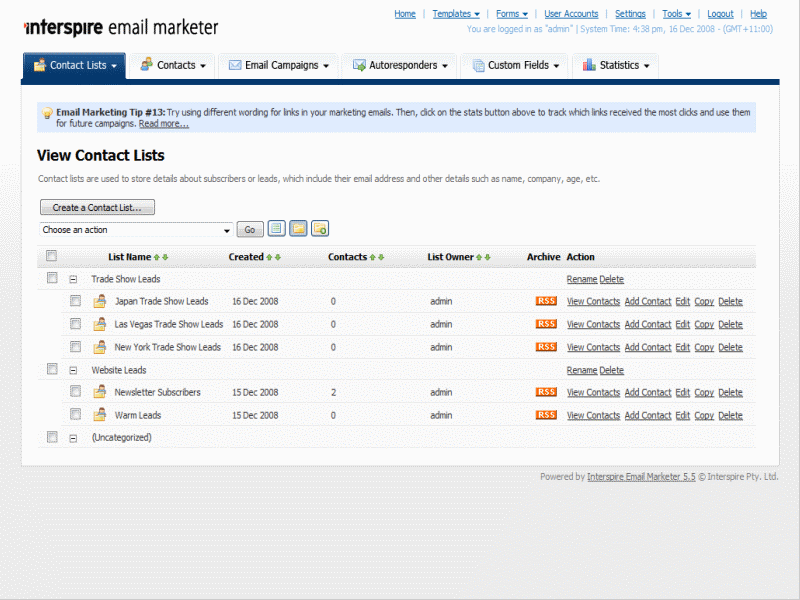Sort List Name ascending with up arrow
800x600 pixels.
coord(157,258)
